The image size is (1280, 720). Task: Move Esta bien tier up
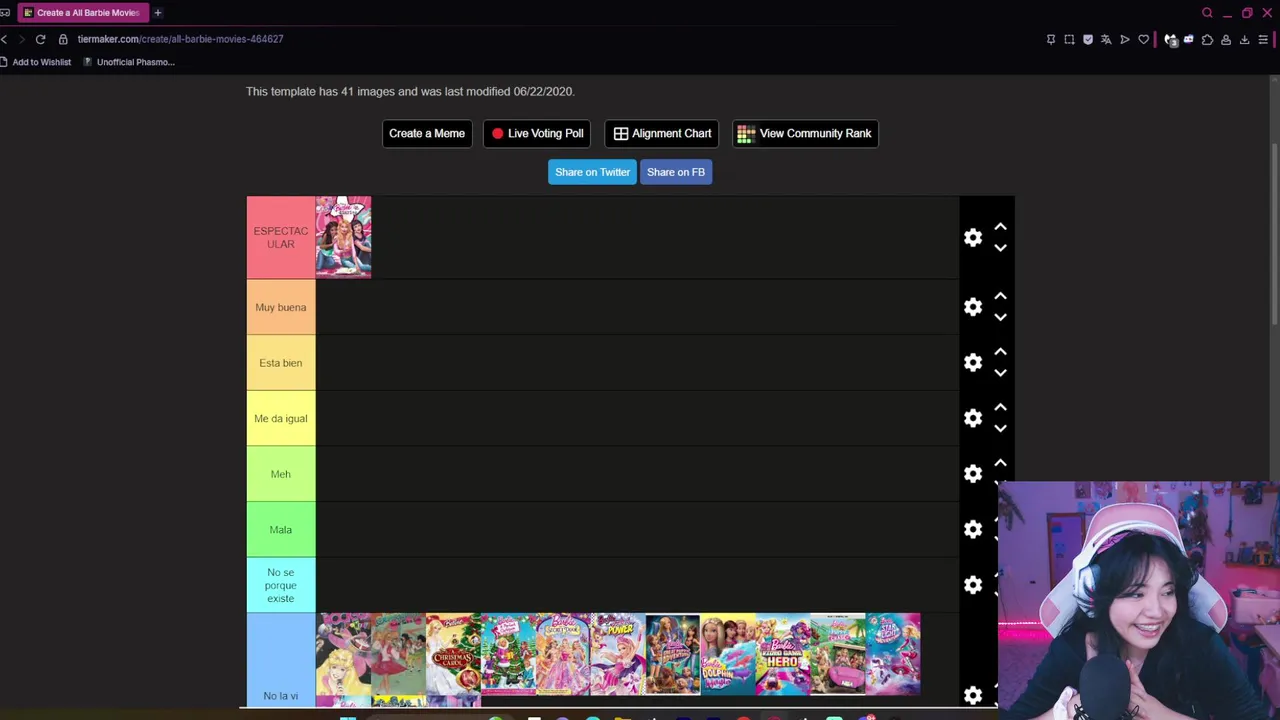pyautogui.click(x=1000, y=353)
